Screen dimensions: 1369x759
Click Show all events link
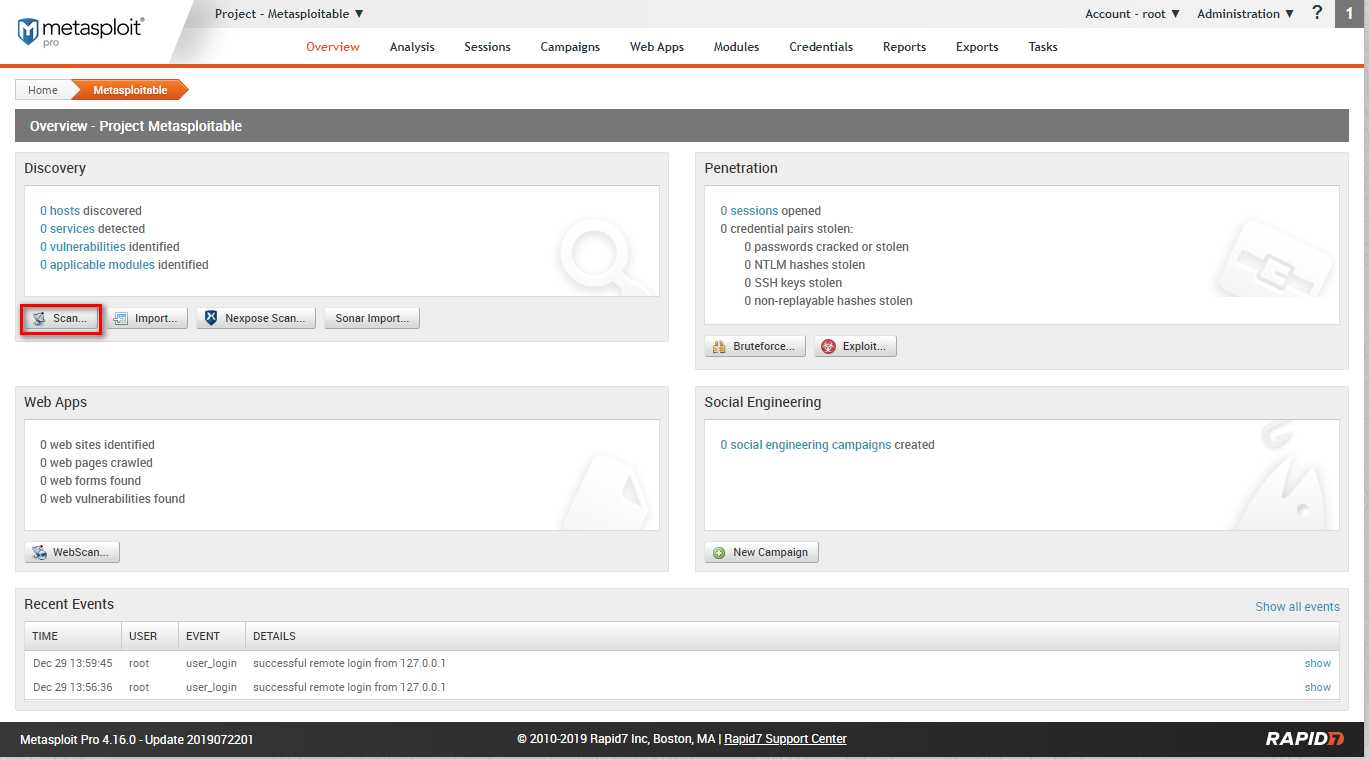click(1297, 607)
